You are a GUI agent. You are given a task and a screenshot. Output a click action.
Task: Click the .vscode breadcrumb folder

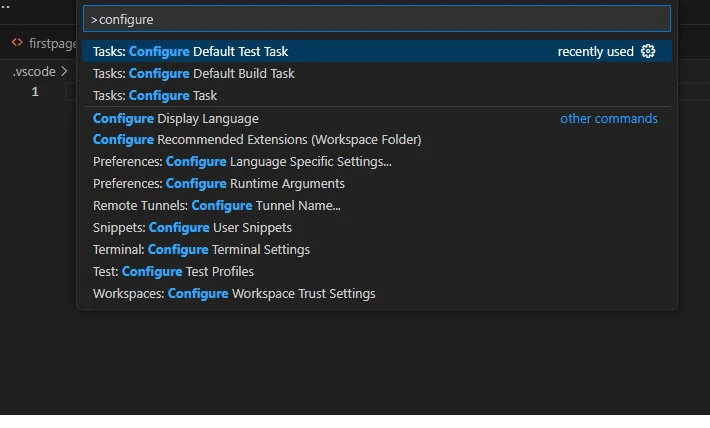[x=34, y=72]
